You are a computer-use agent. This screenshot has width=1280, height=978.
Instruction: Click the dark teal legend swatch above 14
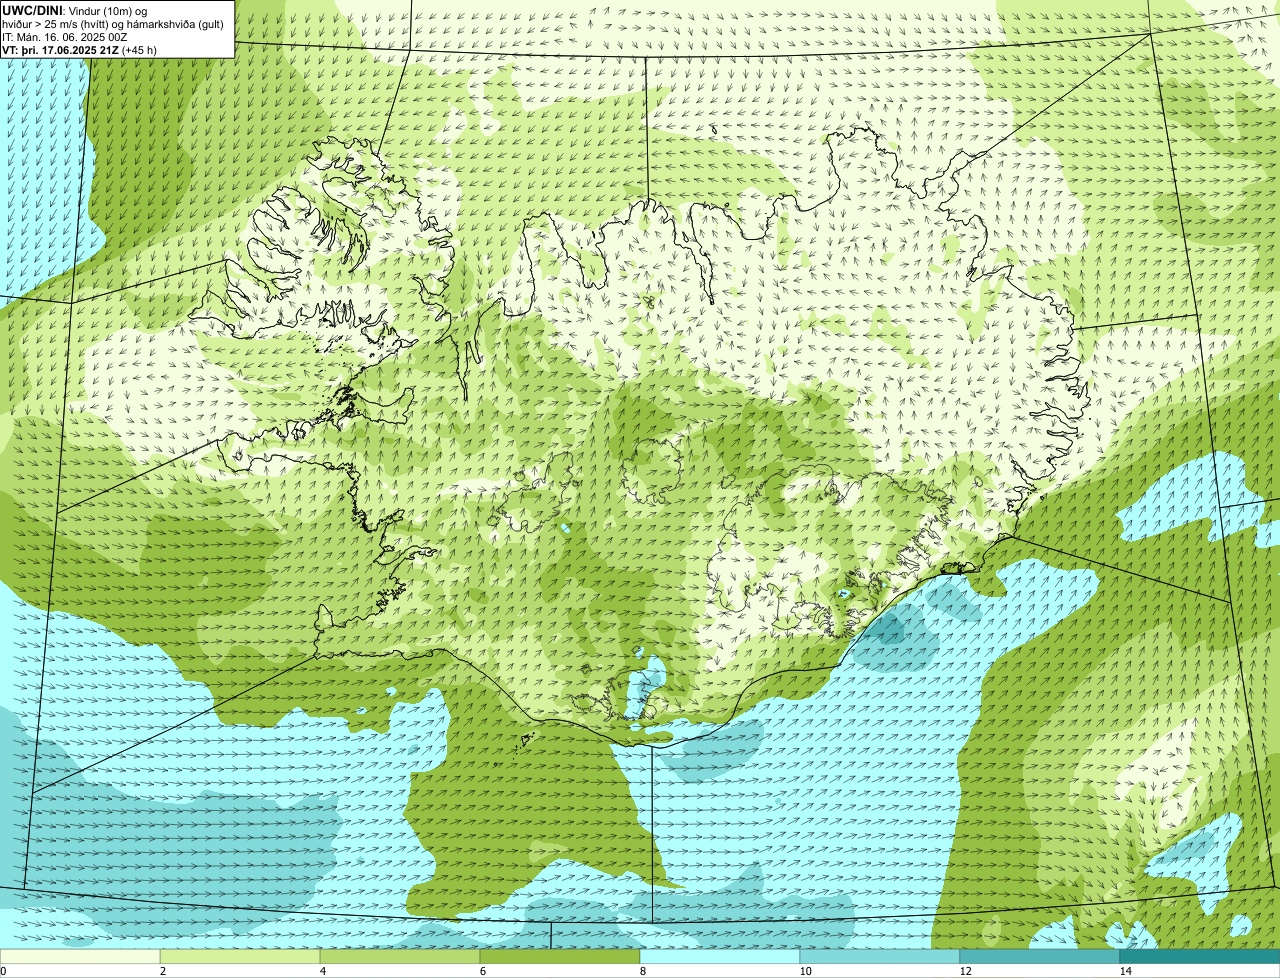click(1200, 957)
